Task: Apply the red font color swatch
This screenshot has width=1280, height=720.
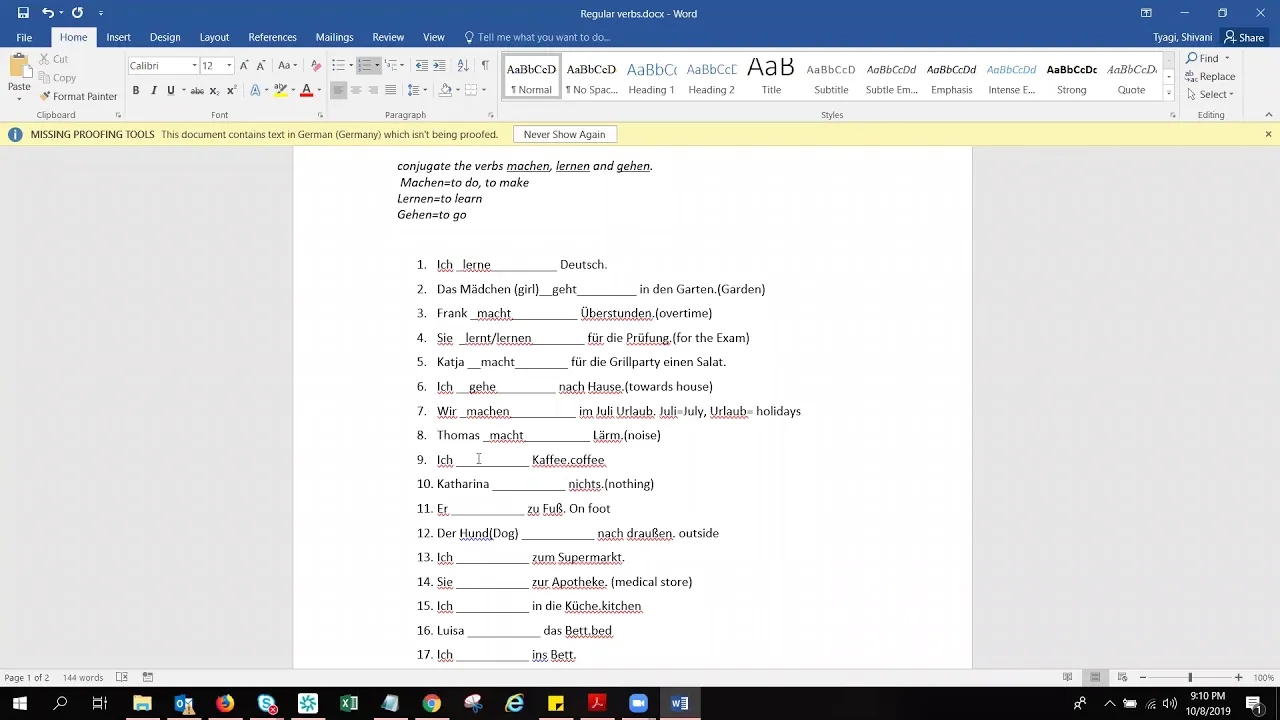Action: point(306,90)
